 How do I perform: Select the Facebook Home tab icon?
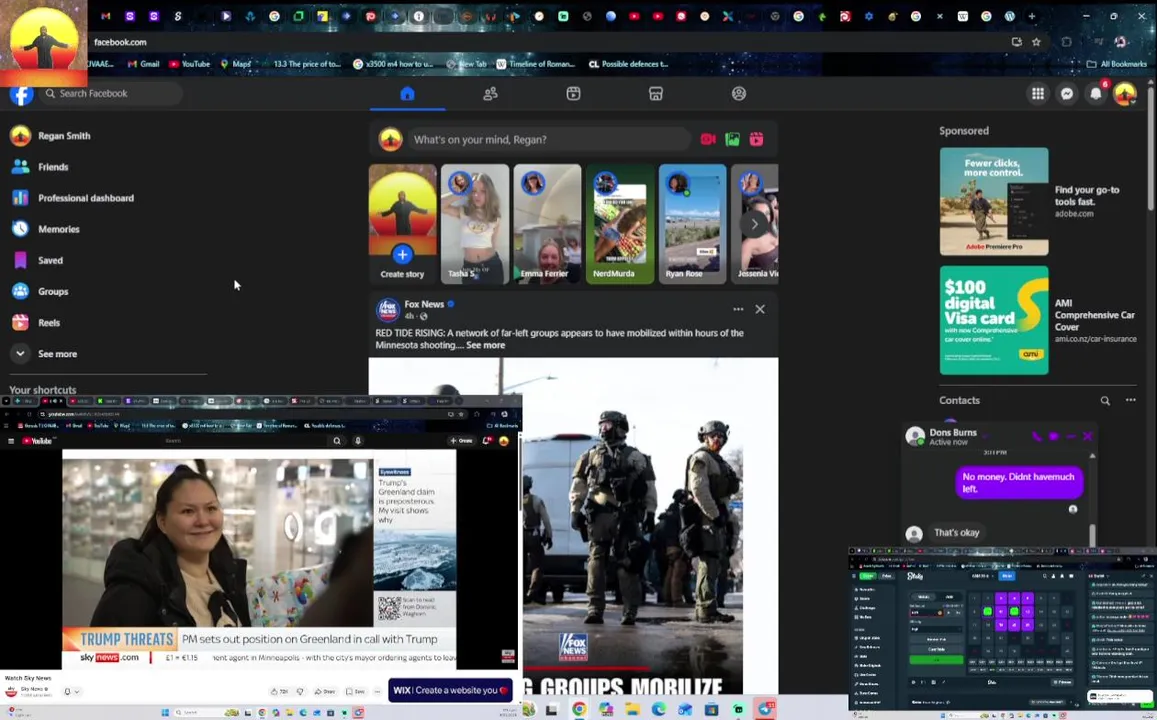[x=407, y=94]
